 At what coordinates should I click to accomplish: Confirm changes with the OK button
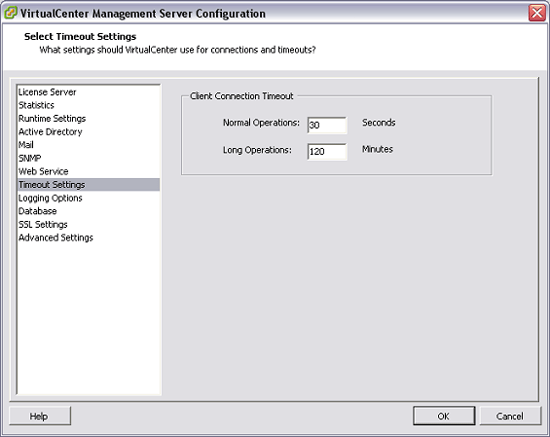coord(444,416)
